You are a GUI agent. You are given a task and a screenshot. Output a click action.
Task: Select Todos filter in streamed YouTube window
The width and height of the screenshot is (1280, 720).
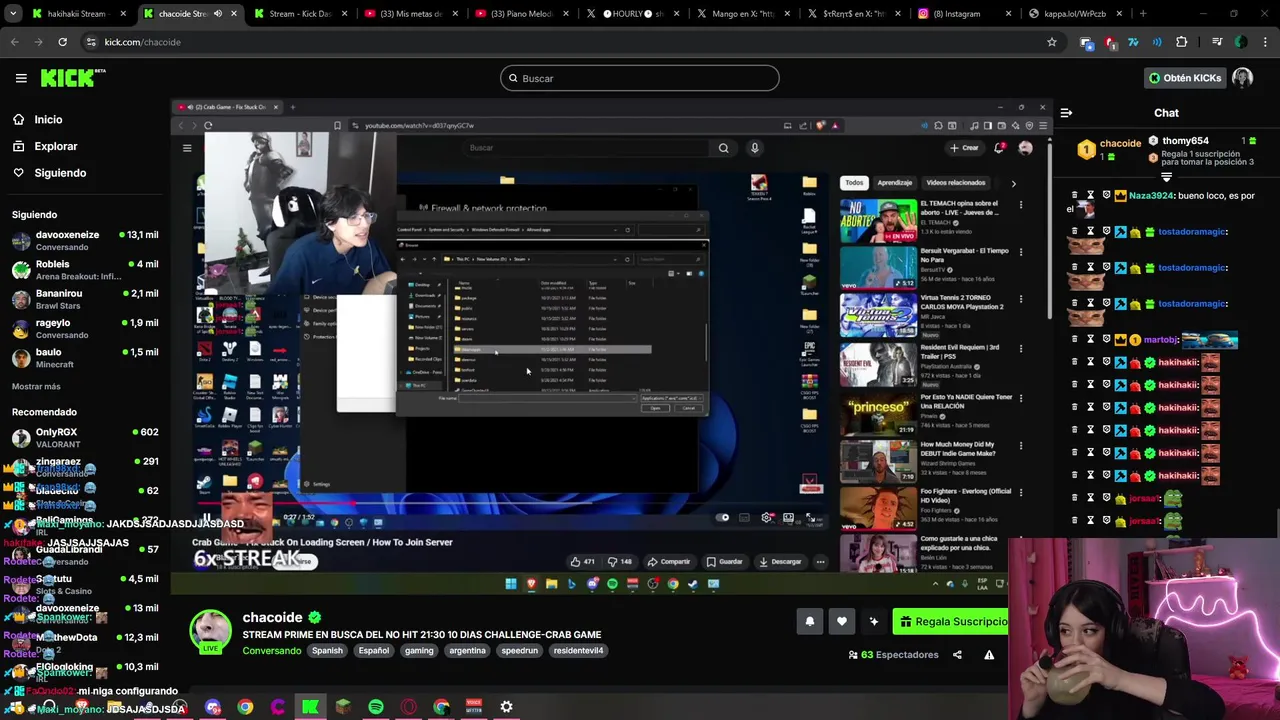854,183
